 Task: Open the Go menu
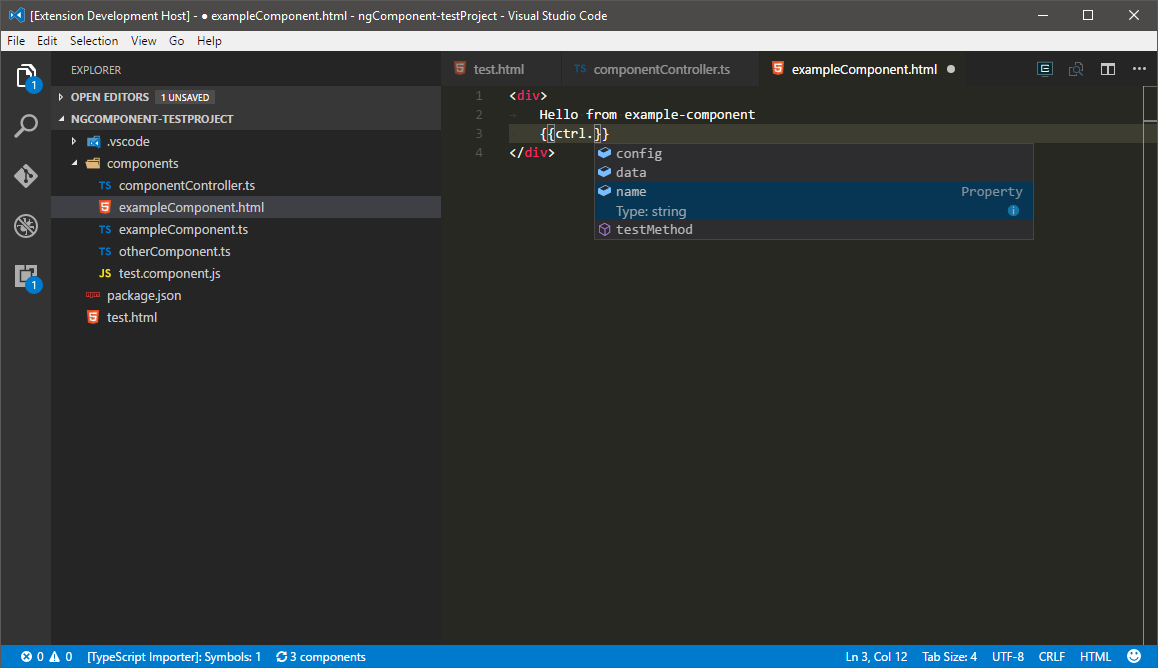pyautogui.click(x=177, y=41)
